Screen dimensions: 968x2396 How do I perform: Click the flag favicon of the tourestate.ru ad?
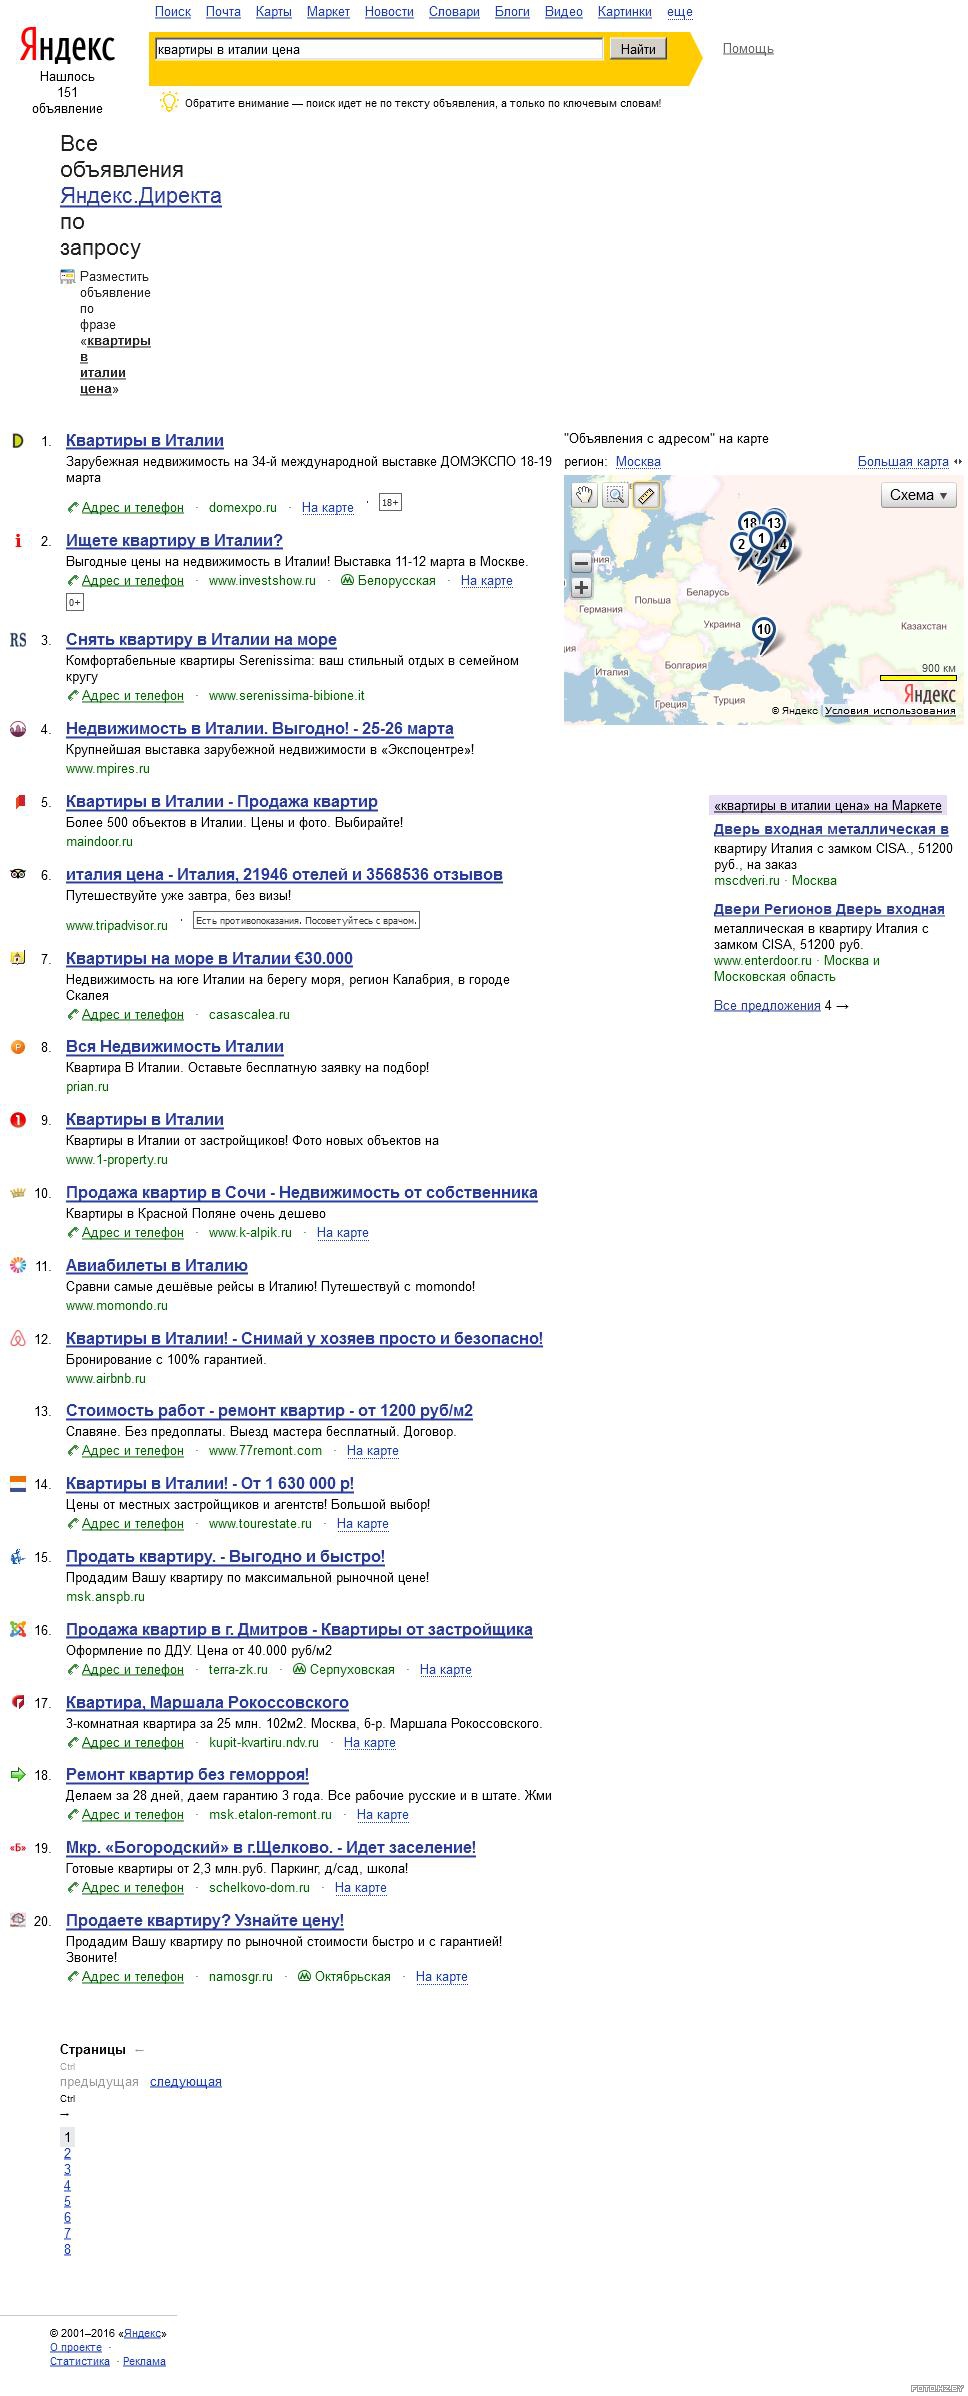point(17,1484)
